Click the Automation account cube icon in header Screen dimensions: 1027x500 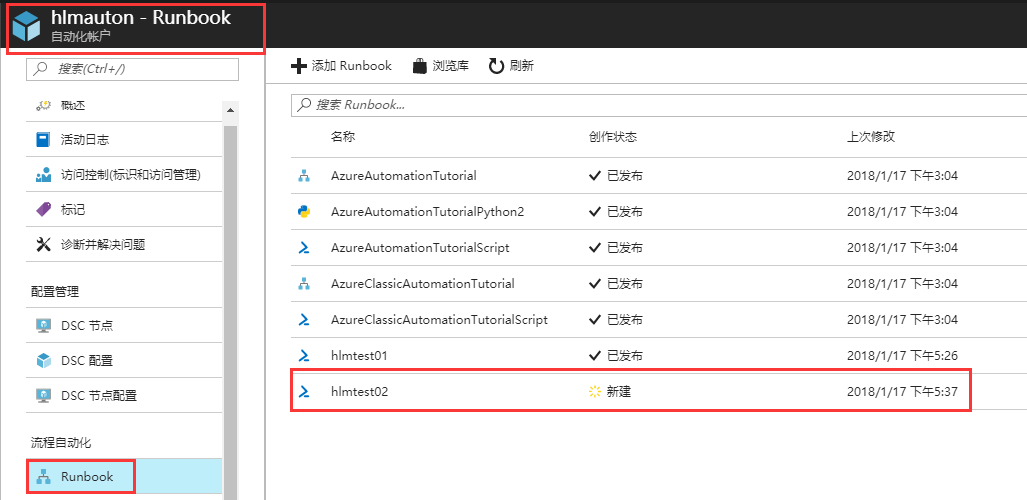[27, 26]
